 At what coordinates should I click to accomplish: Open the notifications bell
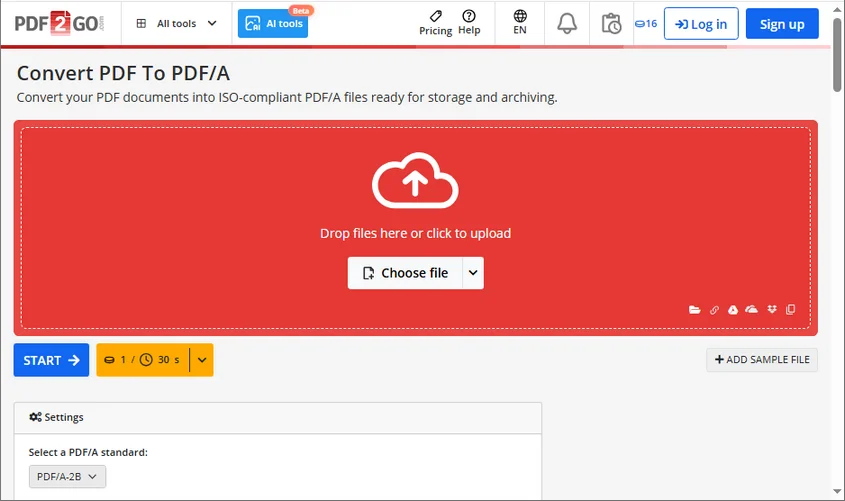point(567,23)
